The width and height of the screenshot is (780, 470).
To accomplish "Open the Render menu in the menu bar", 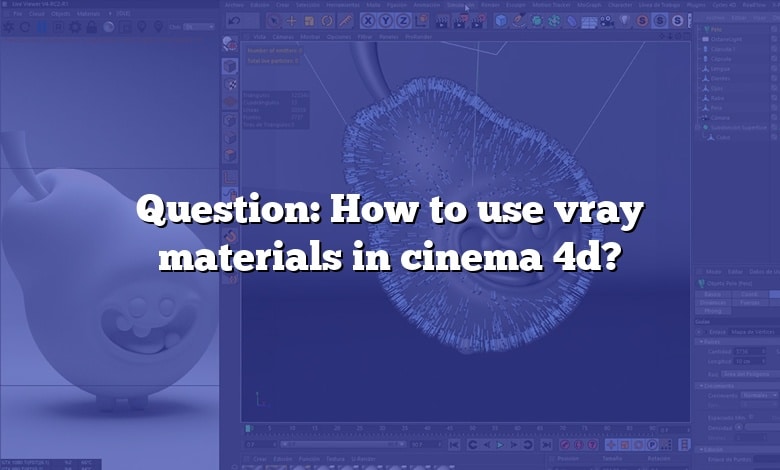I will (490, 4).
